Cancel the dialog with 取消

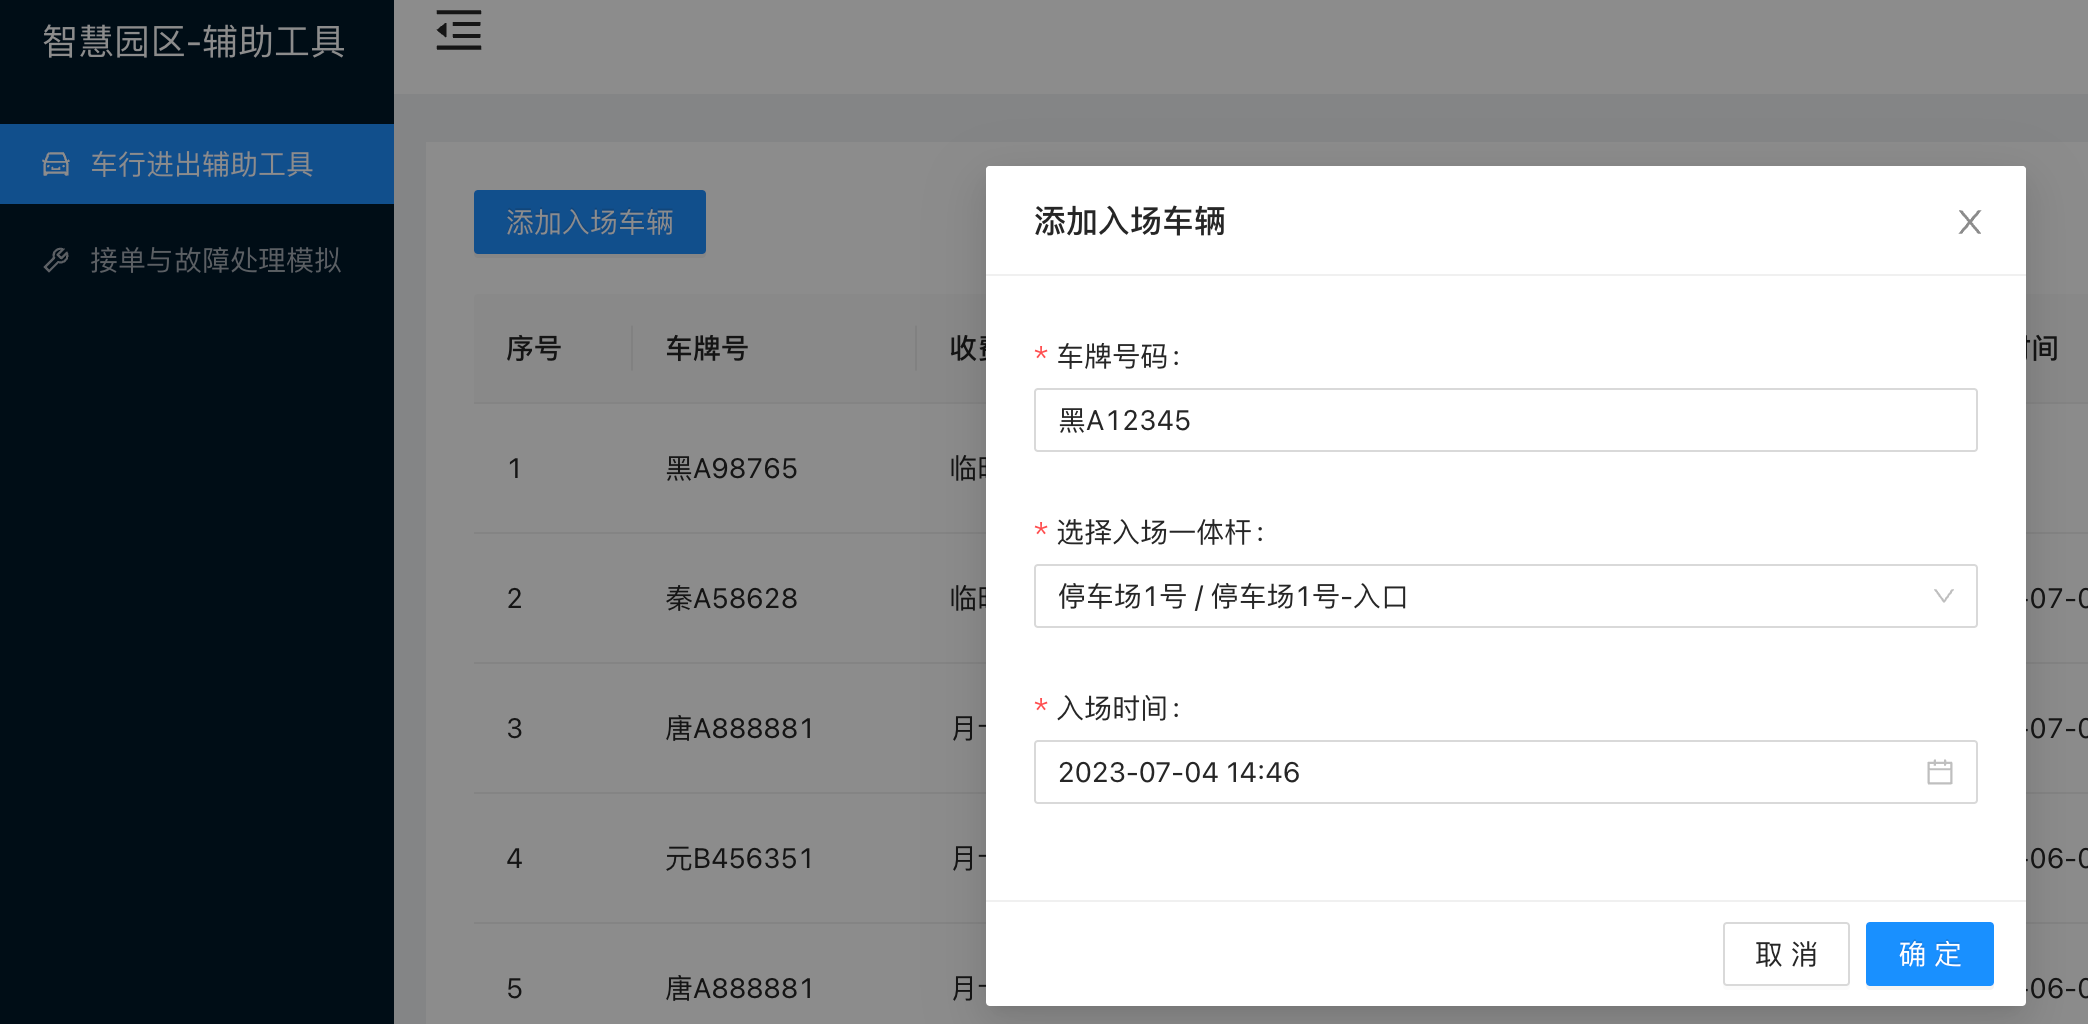coord(1786,953)
